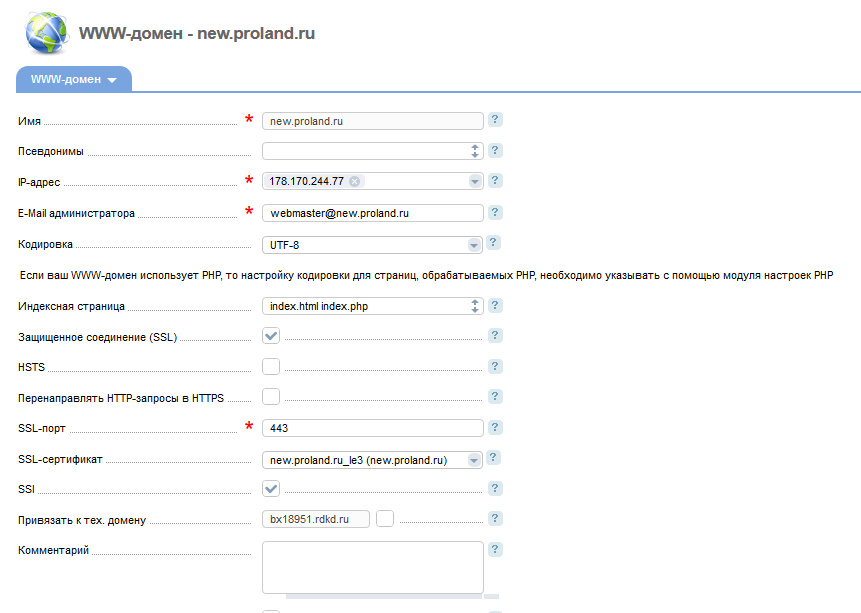This screenshot has width=861, height=613.
Task: Click the SSL-порт input field
Action: click(372, 428)
